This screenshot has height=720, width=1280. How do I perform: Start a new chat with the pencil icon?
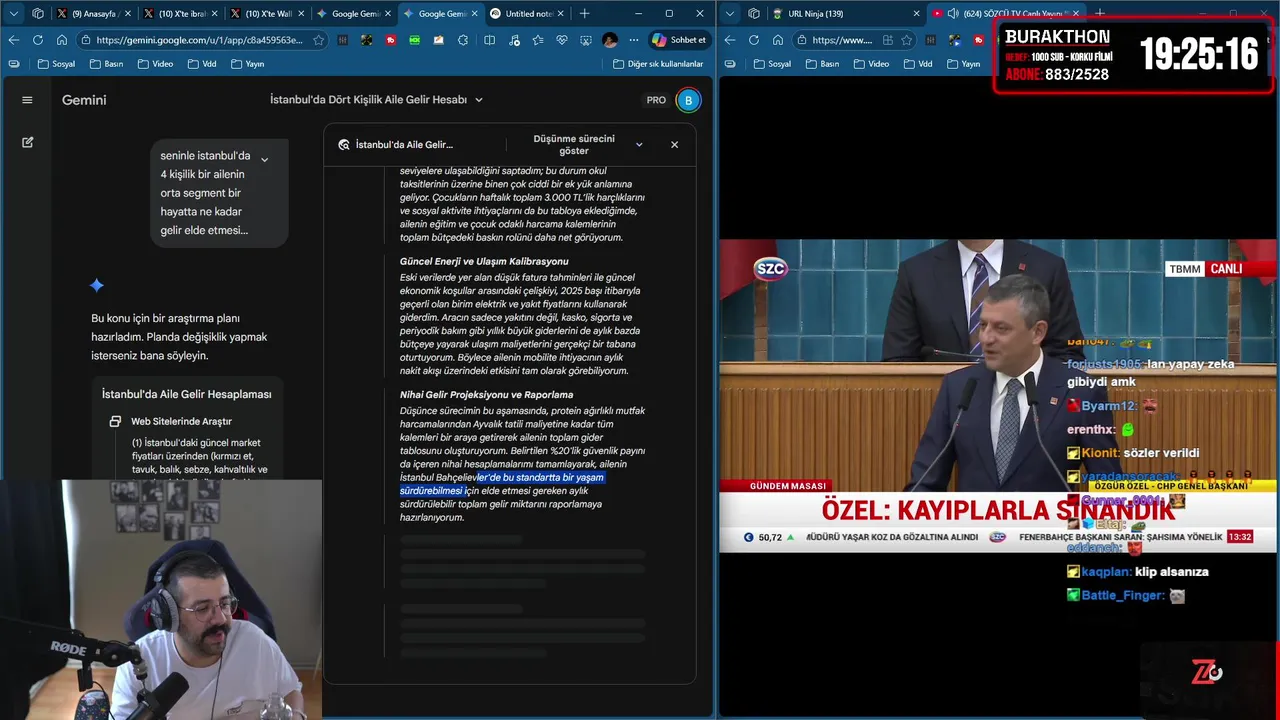pyautogui.click(x=27, y=142)
